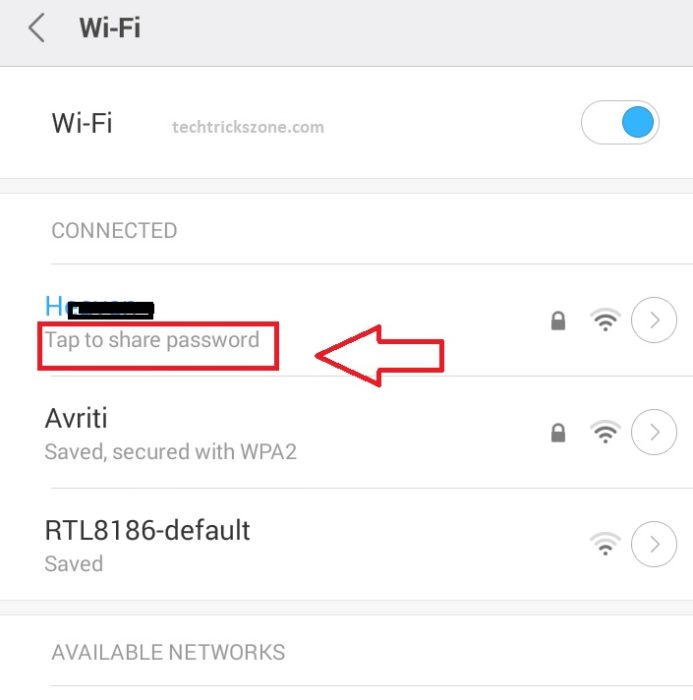Tap Saved, secured with WPA2 status
The image size is (693, 700).
pyautogui.click(x=171, y=452)
